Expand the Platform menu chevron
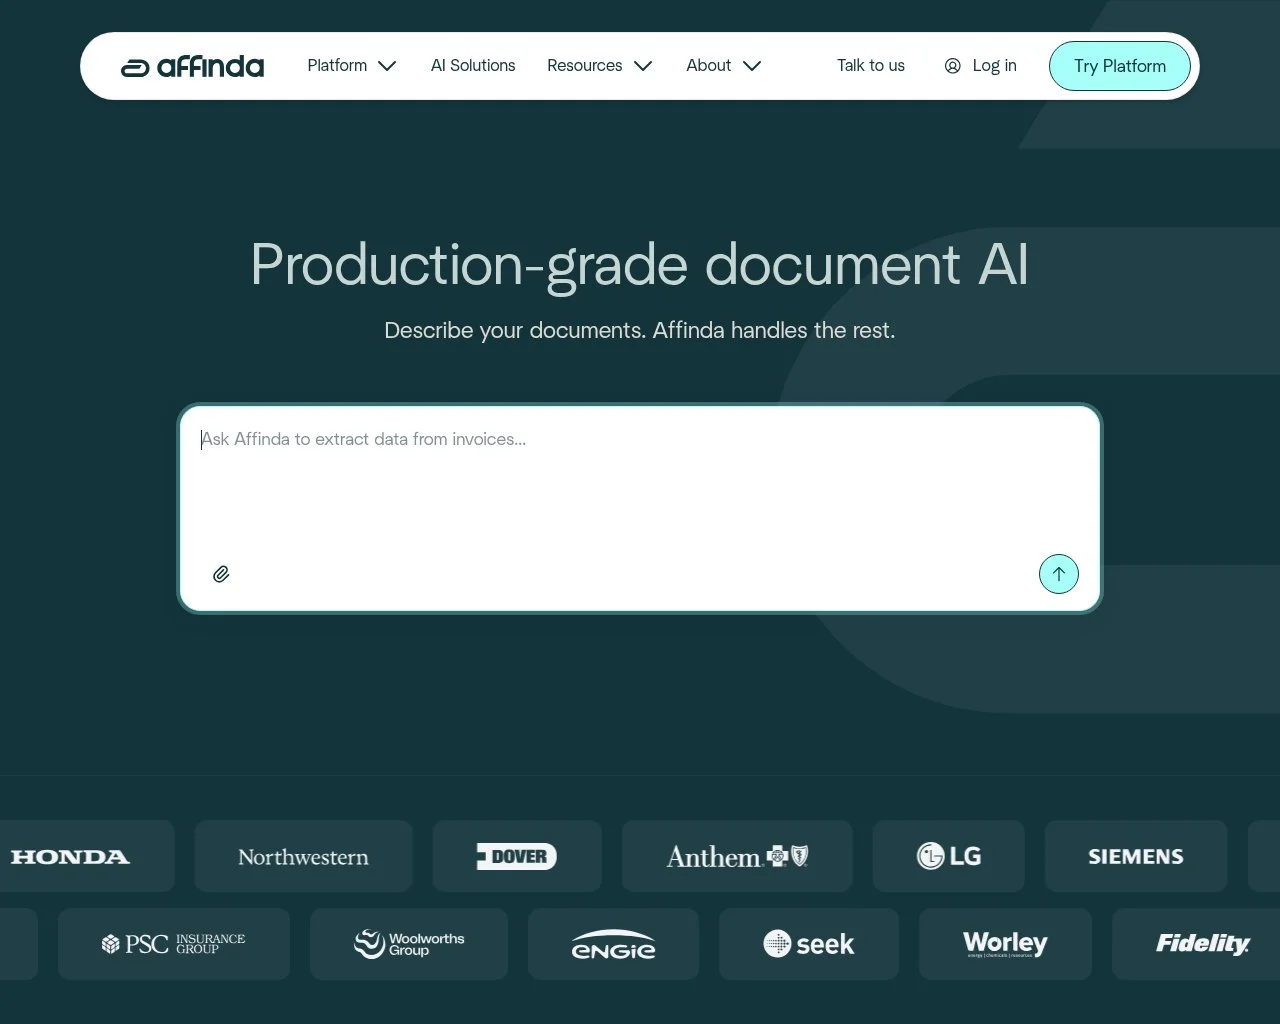The width and height of the screenshot is (1280, 1024). point(387,66)
